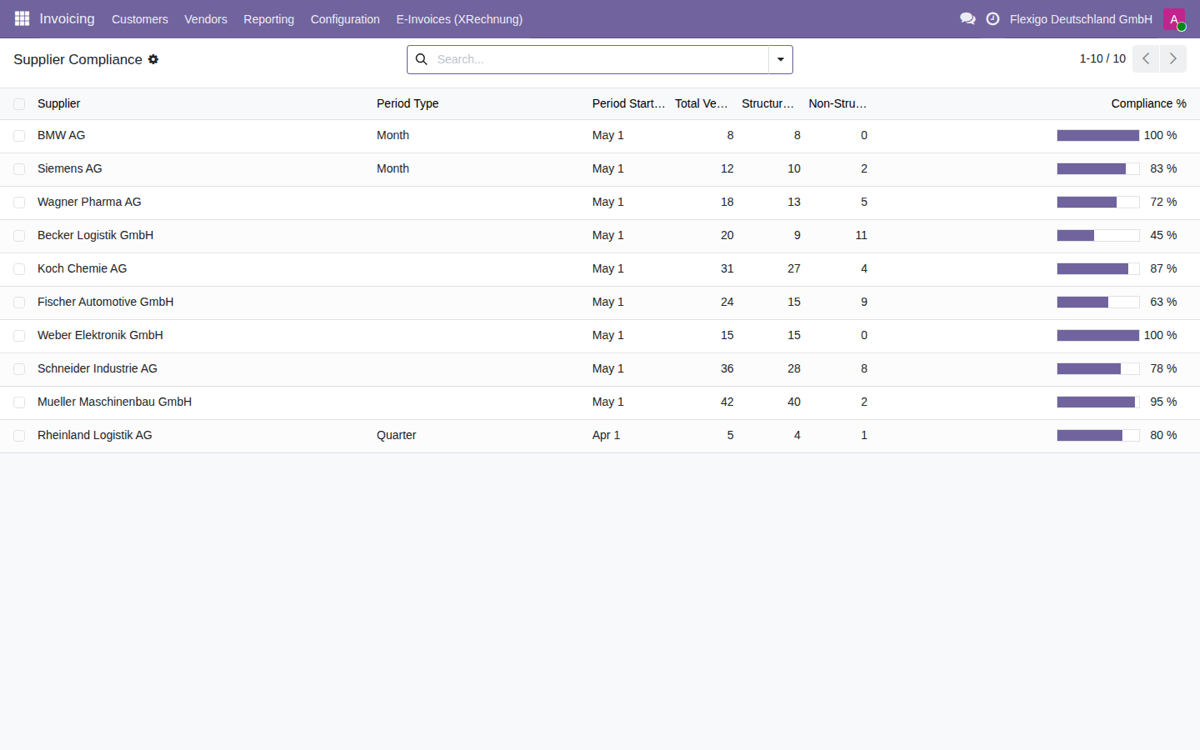
Task: Click the Apr 1 period start cell
Action: [x=606, y=435]
